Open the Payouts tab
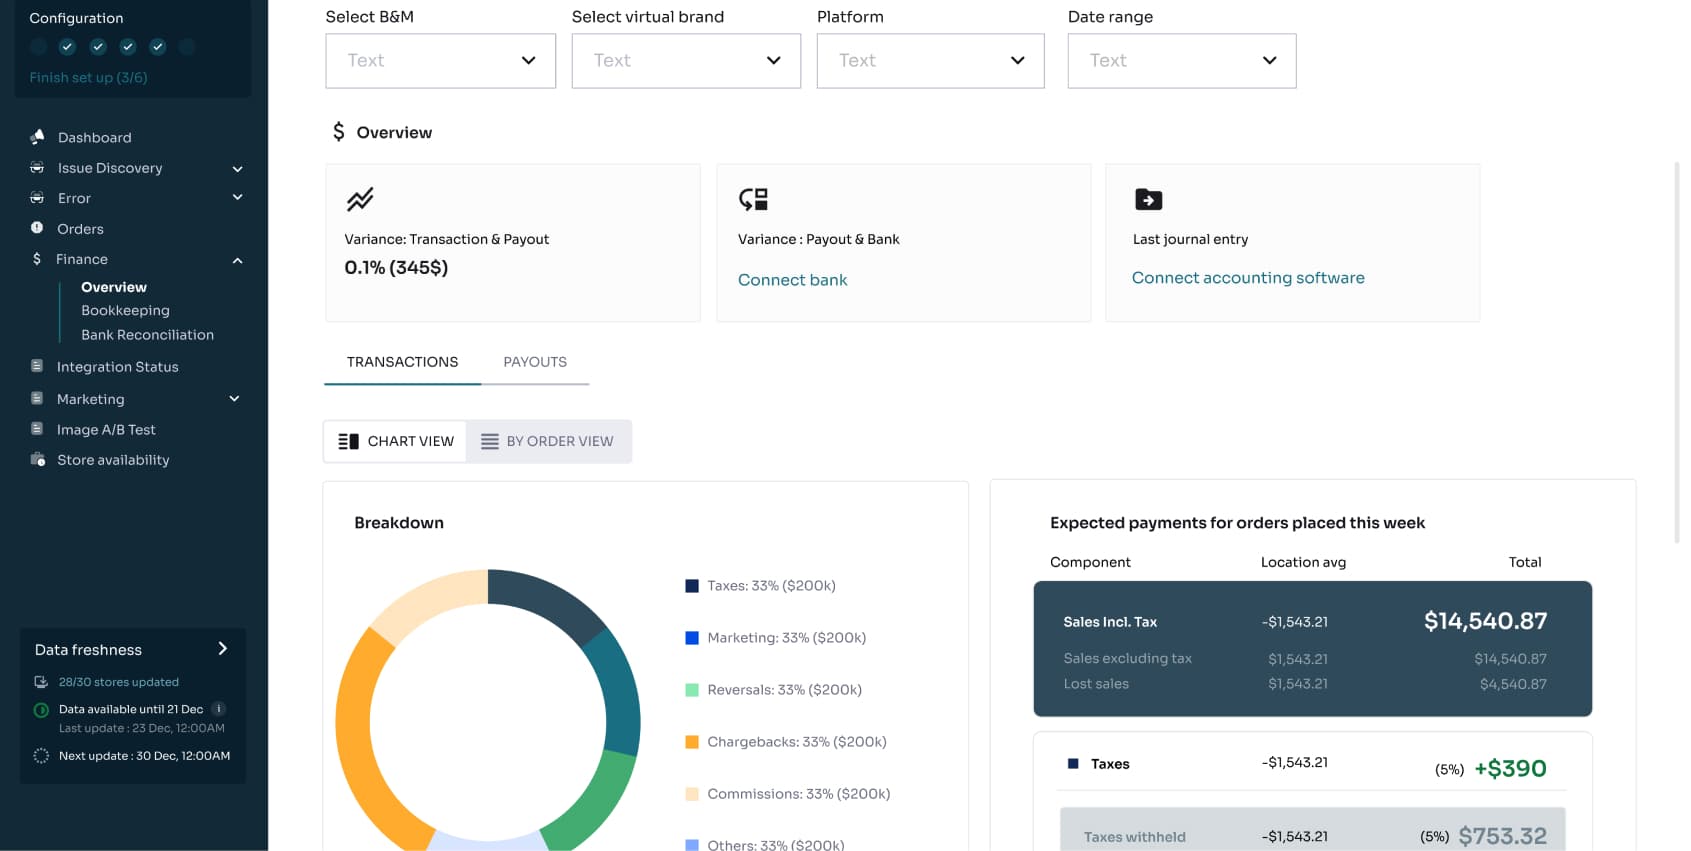The width and height of the screenshot is (1691, 851). coord(534,362)
